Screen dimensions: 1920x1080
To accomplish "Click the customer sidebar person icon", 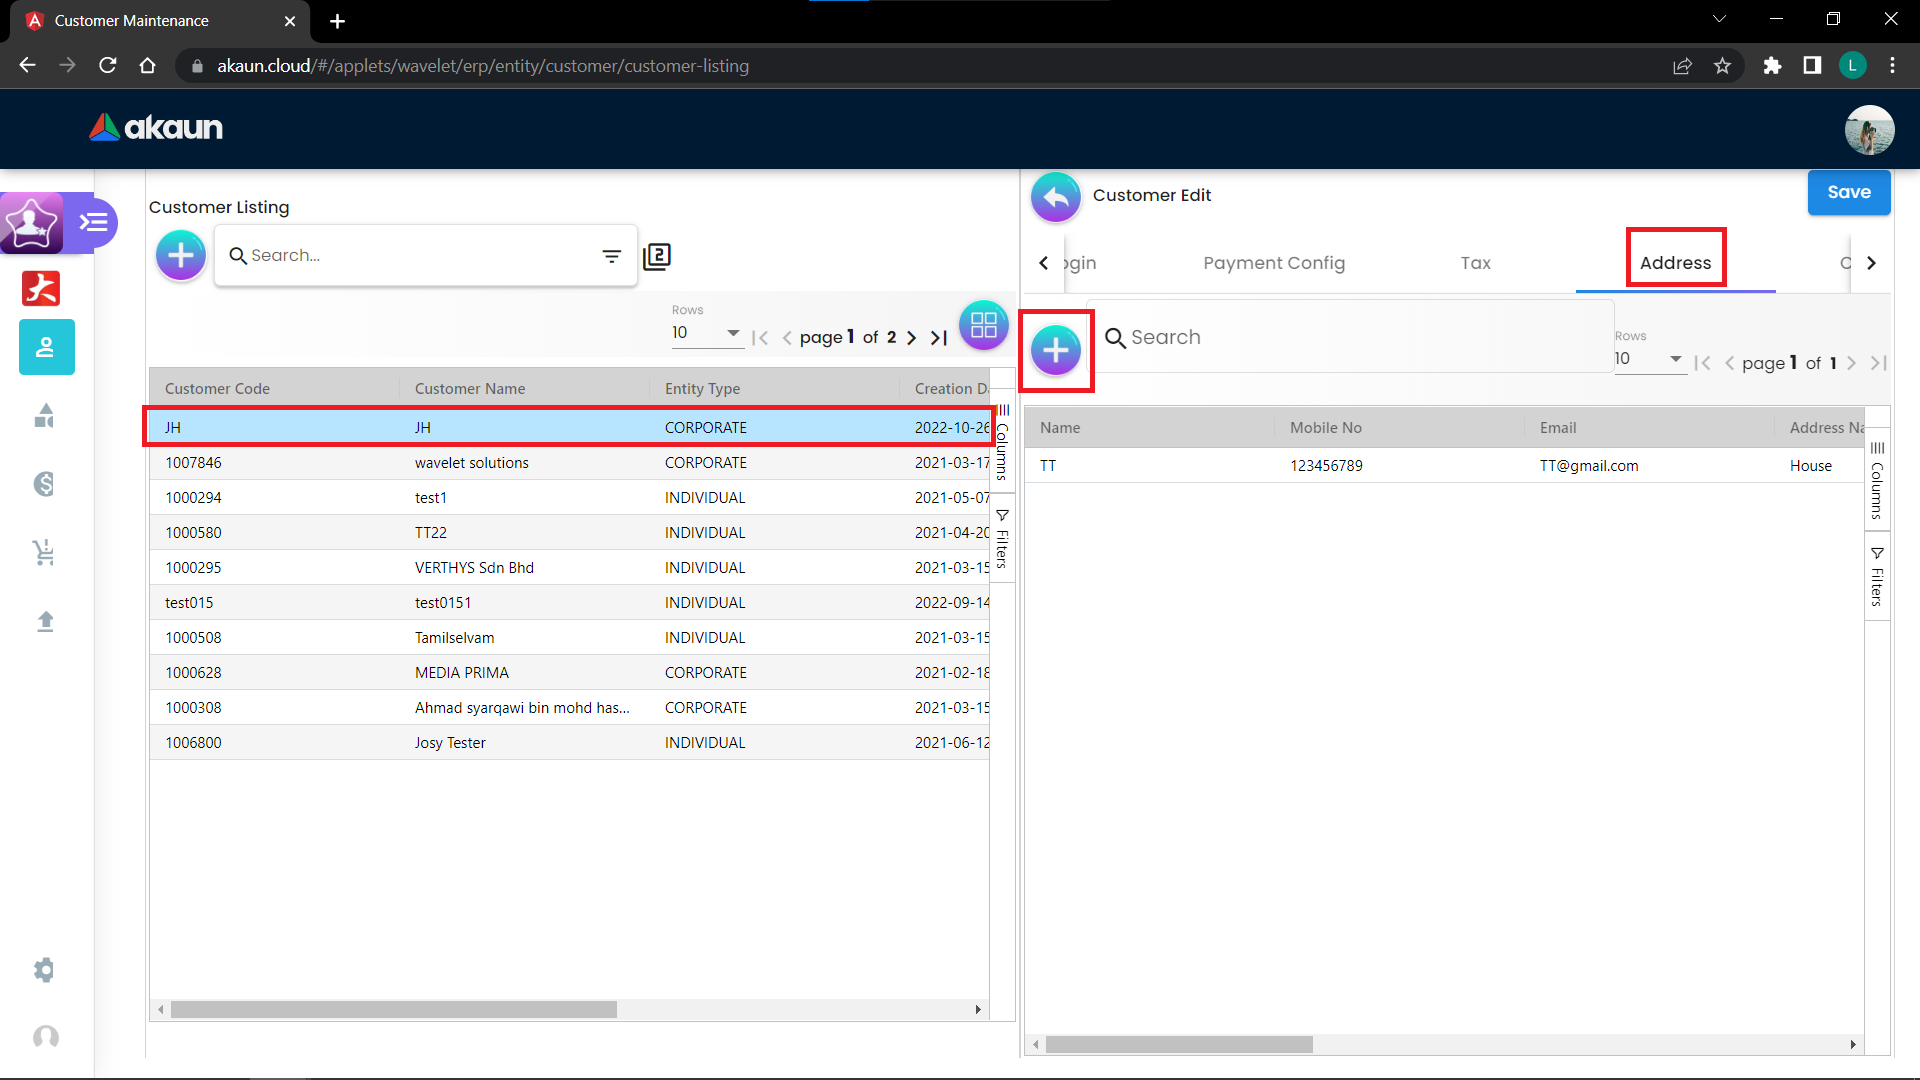I will pos(46,347).
